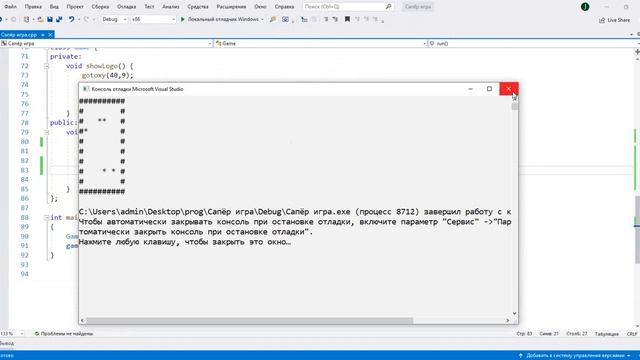Open the Вид menu
640x360 pixels.
click(x=54, y=7)
